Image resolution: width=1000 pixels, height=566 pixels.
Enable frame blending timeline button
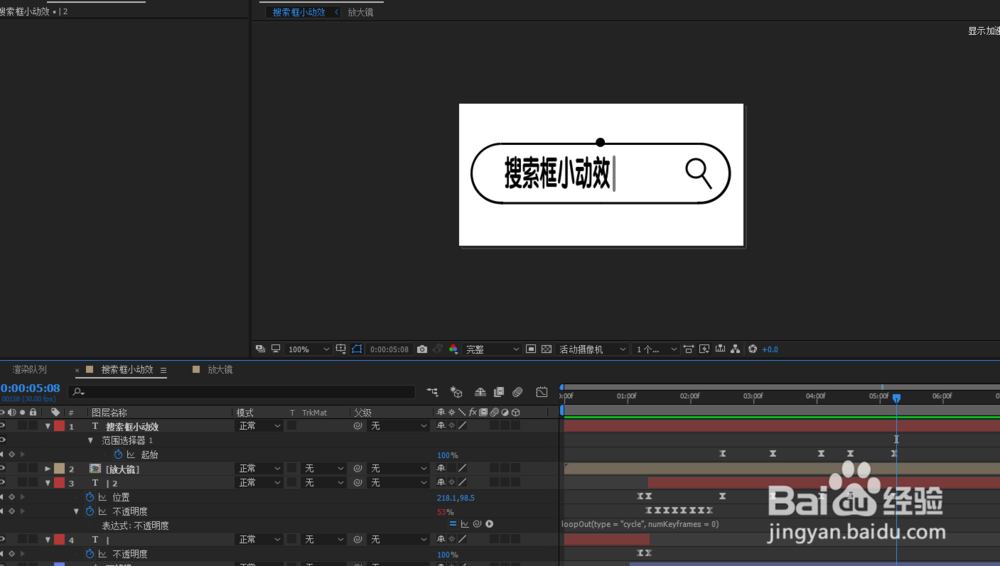tap(499, 392)
